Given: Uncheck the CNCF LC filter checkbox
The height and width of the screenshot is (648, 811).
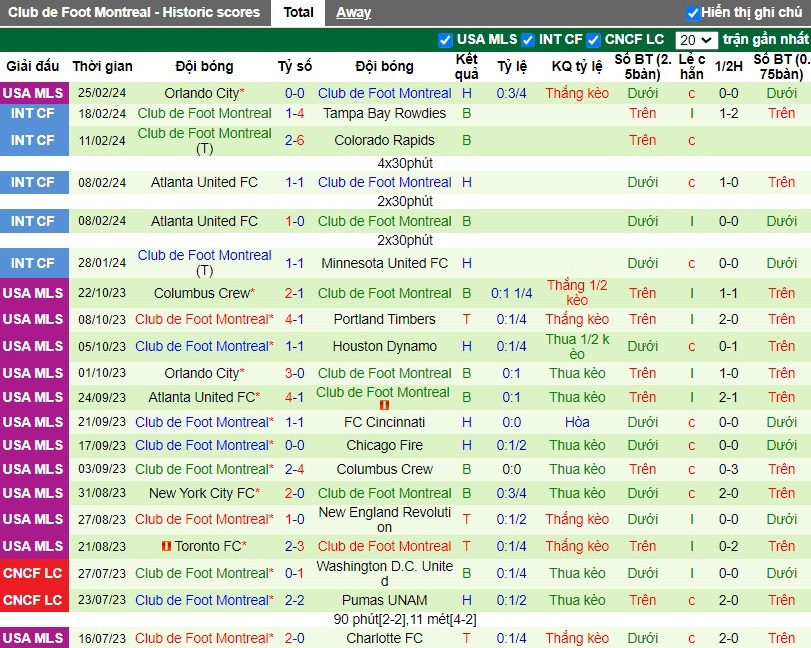Looking at the screenshot, I should click(593, 40).
